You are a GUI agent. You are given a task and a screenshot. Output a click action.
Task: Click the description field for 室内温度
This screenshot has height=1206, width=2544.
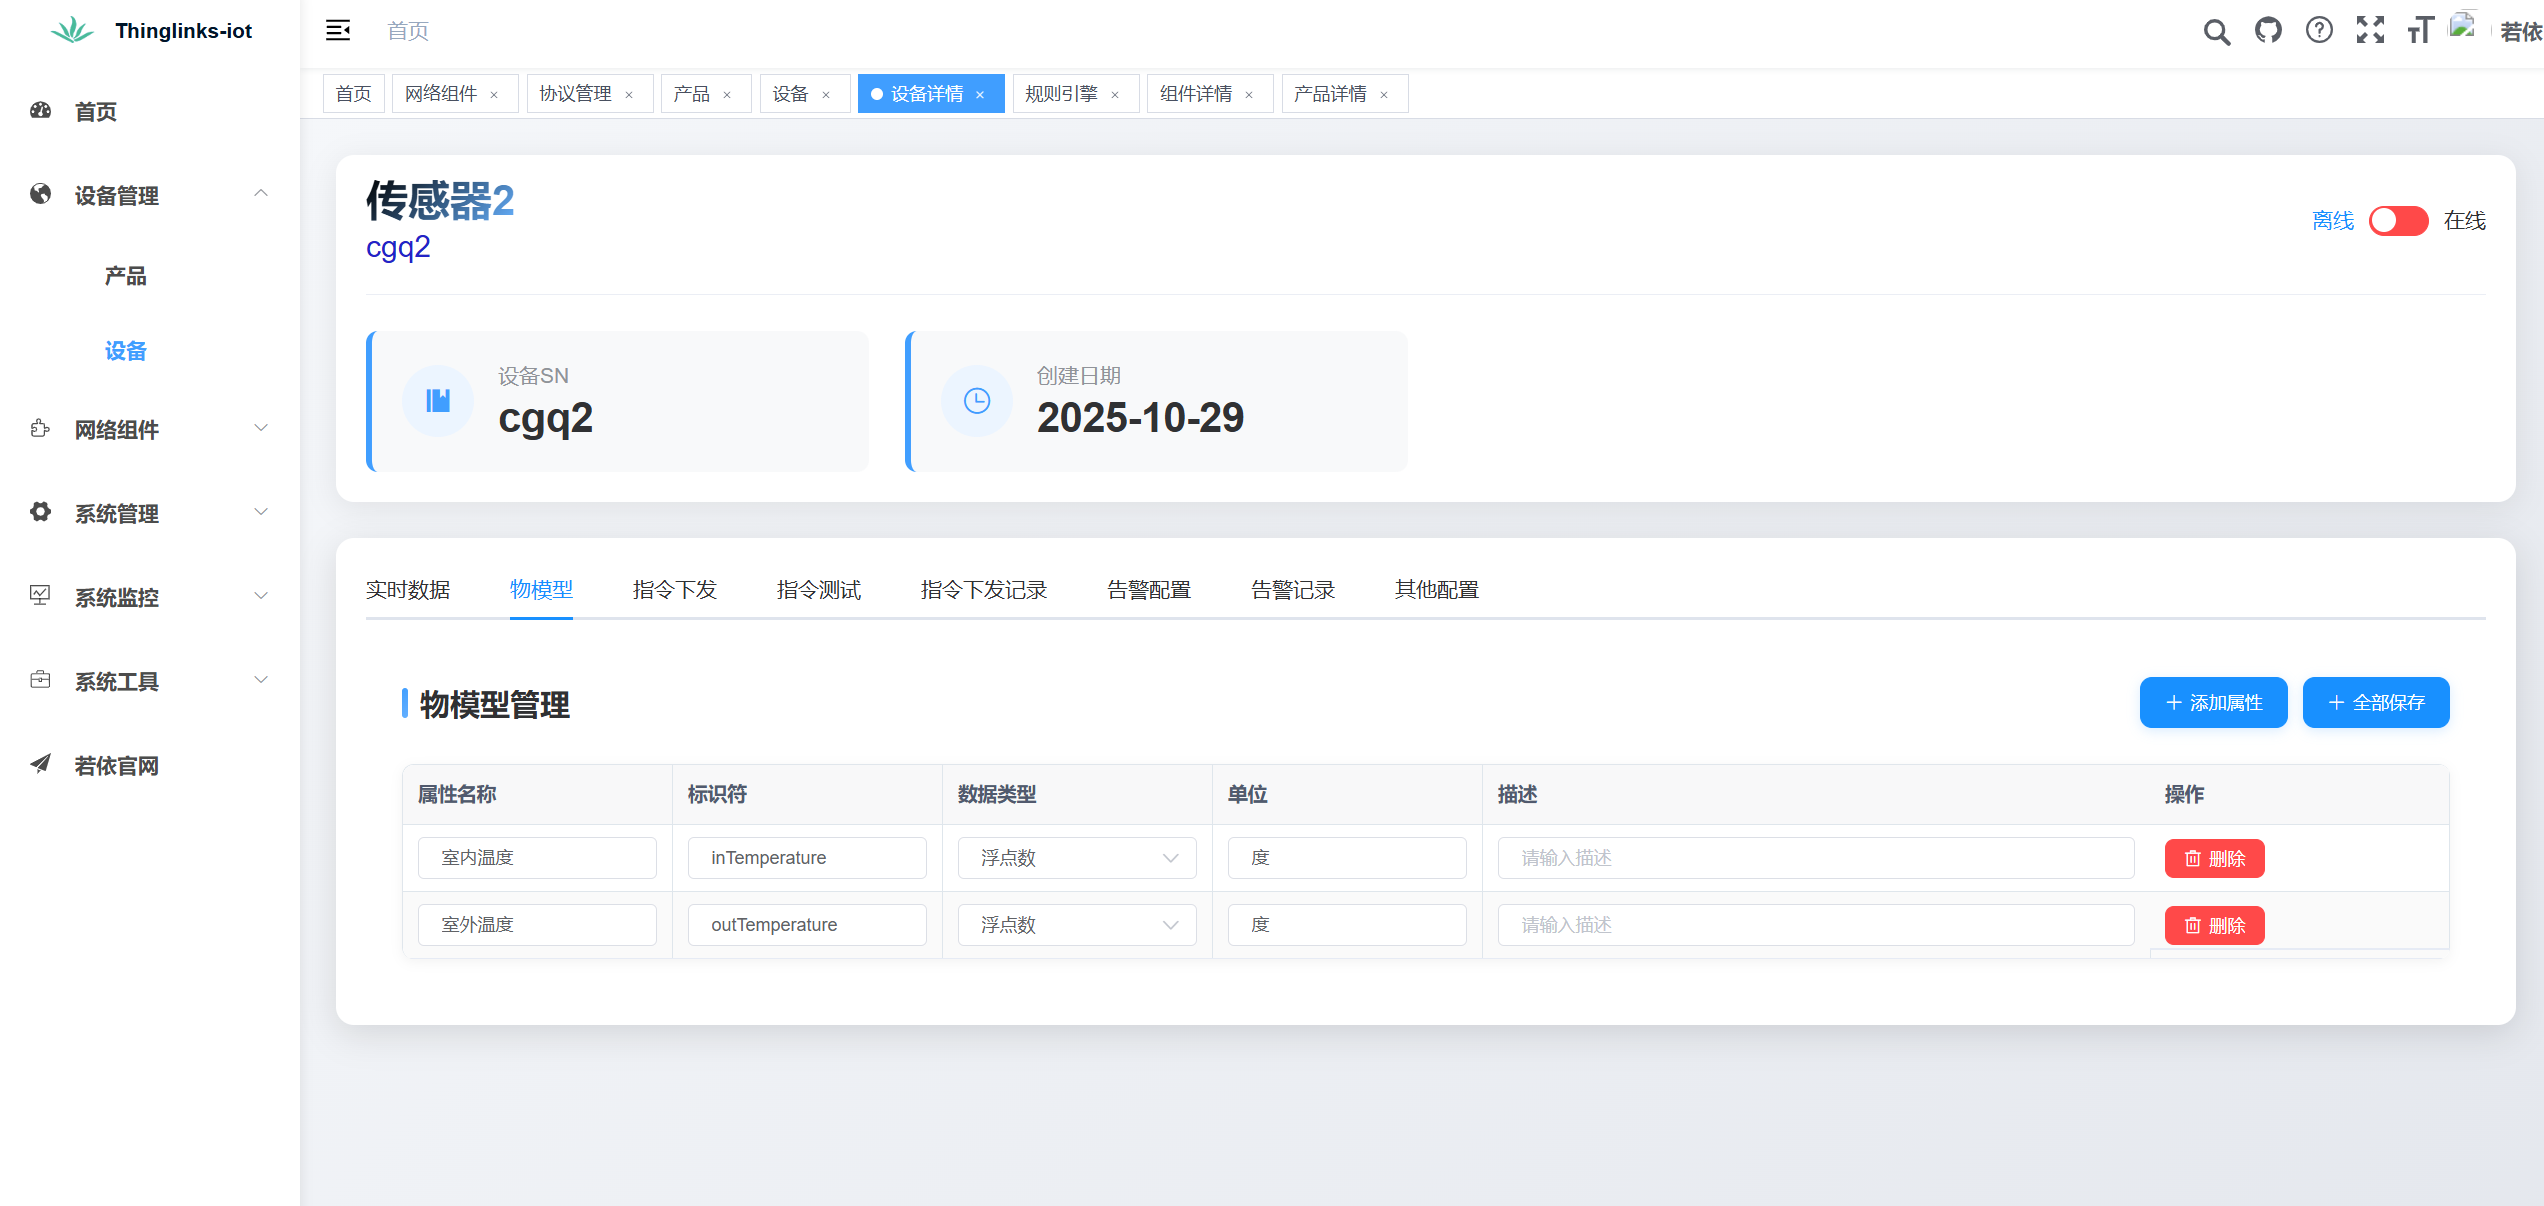pos(1815,858)
